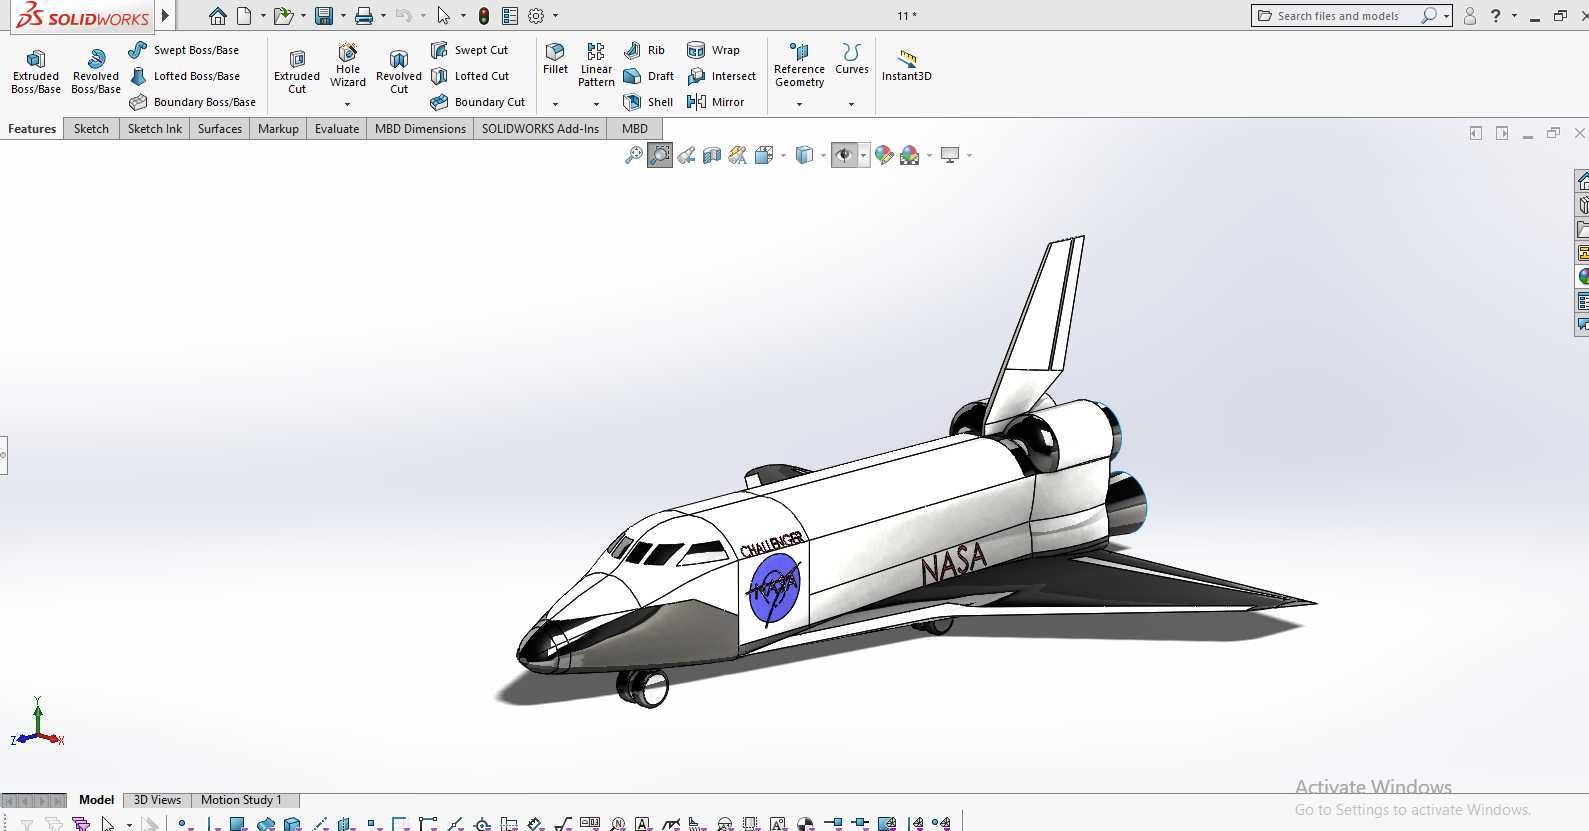This screenshot has height=831, width=1589.
Task: Click the Home icon in the title bar
Action: click(x=217, y=16)
